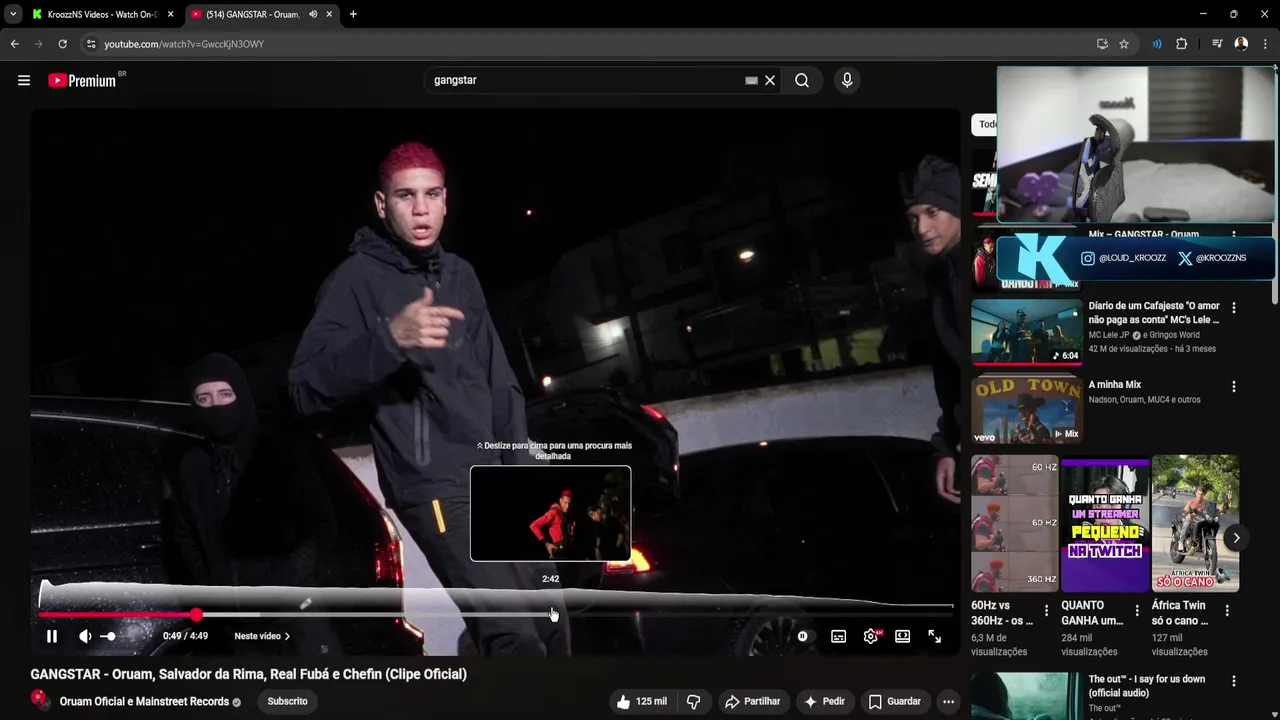Go forward in browser history
This screenshot has width=1280, height=720.
coord(38,44)
